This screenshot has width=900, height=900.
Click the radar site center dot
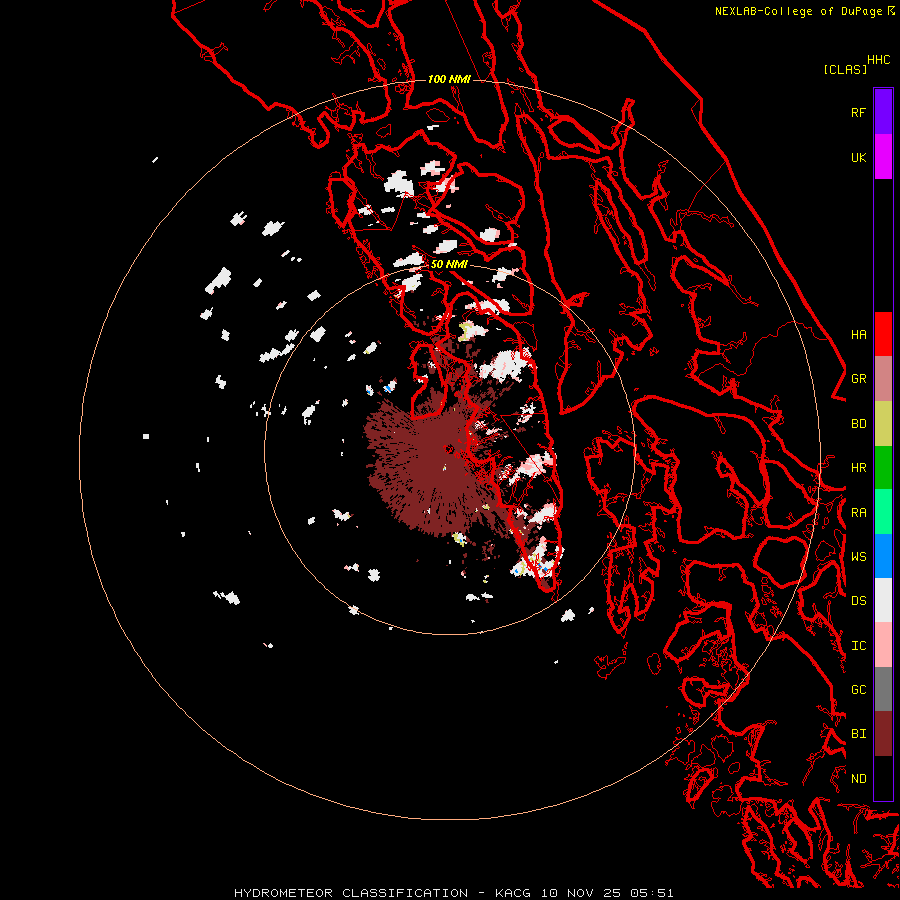pyautogui.click(x=449, y=449)
